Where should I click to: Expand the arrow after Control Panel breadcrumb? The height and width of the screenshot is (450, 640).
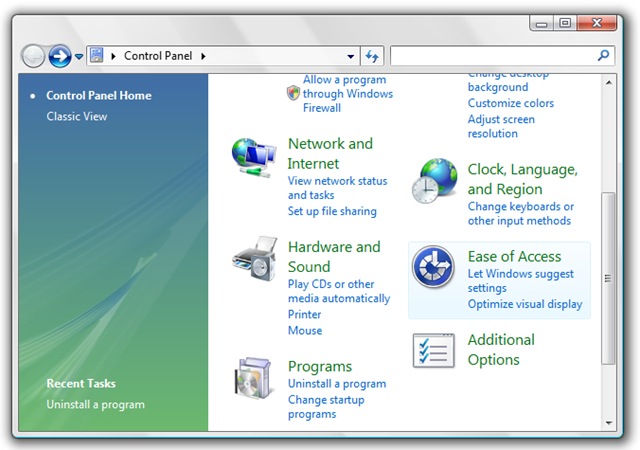pos(203,56)
